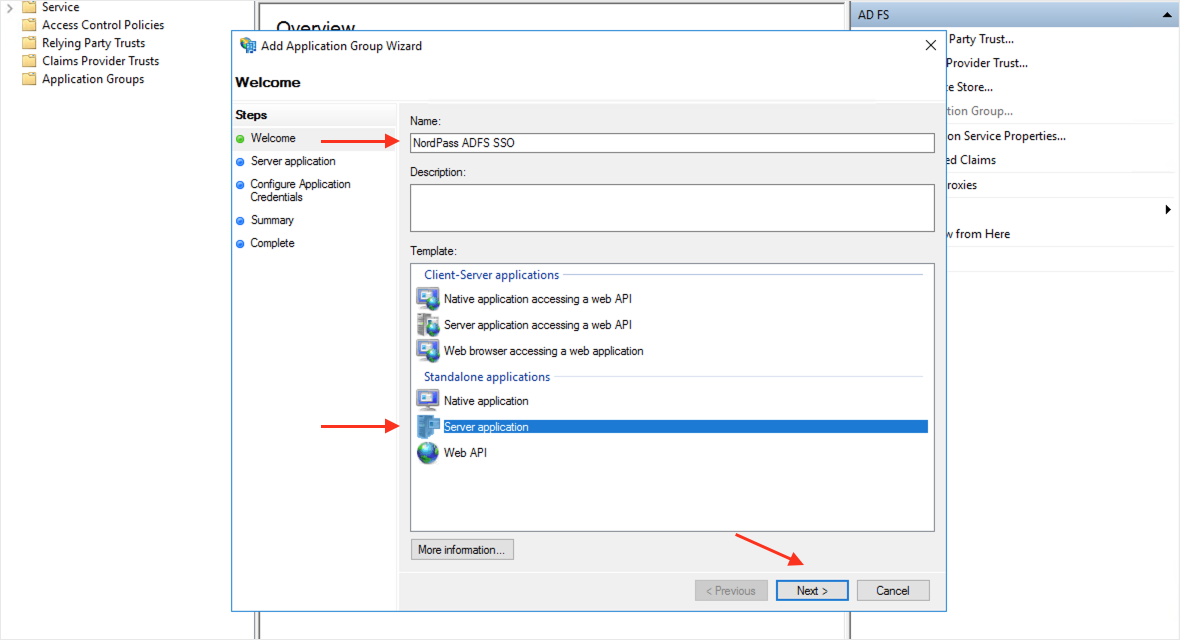Screen dimensions: 1180x640
Task: Click the Relying Party Trusts folder icon
Action: (29, 43)
